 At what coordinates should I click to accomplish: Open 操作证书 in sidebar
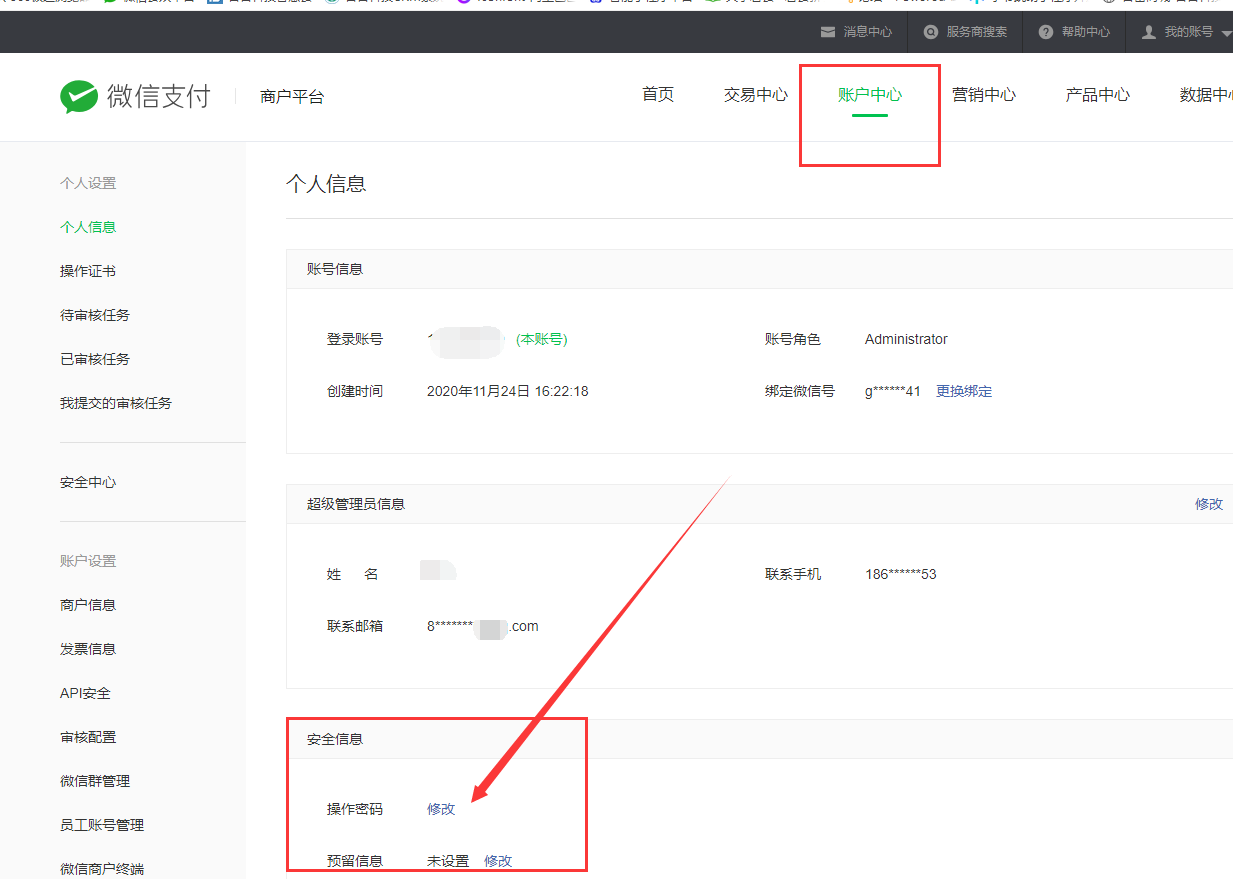coord(88,271)
